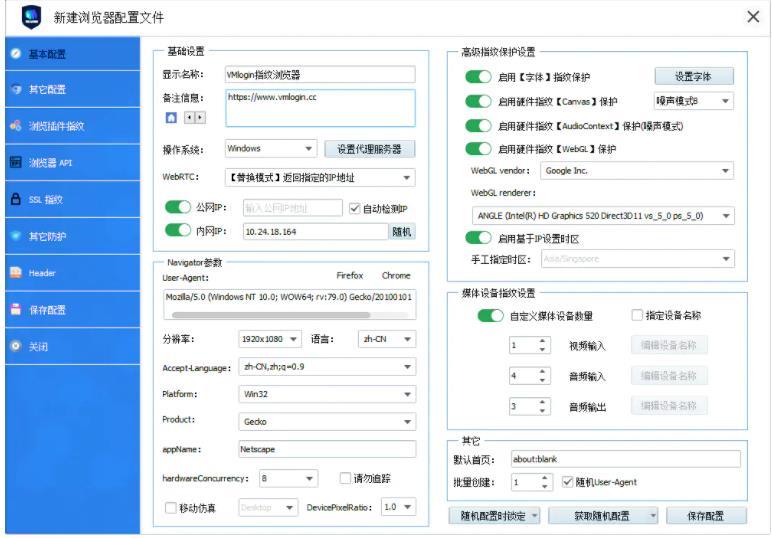The height and width of the screenshot is (538, 772).
Task: Click the Chrome user-agent link
Action: click(x=396, y=276)
